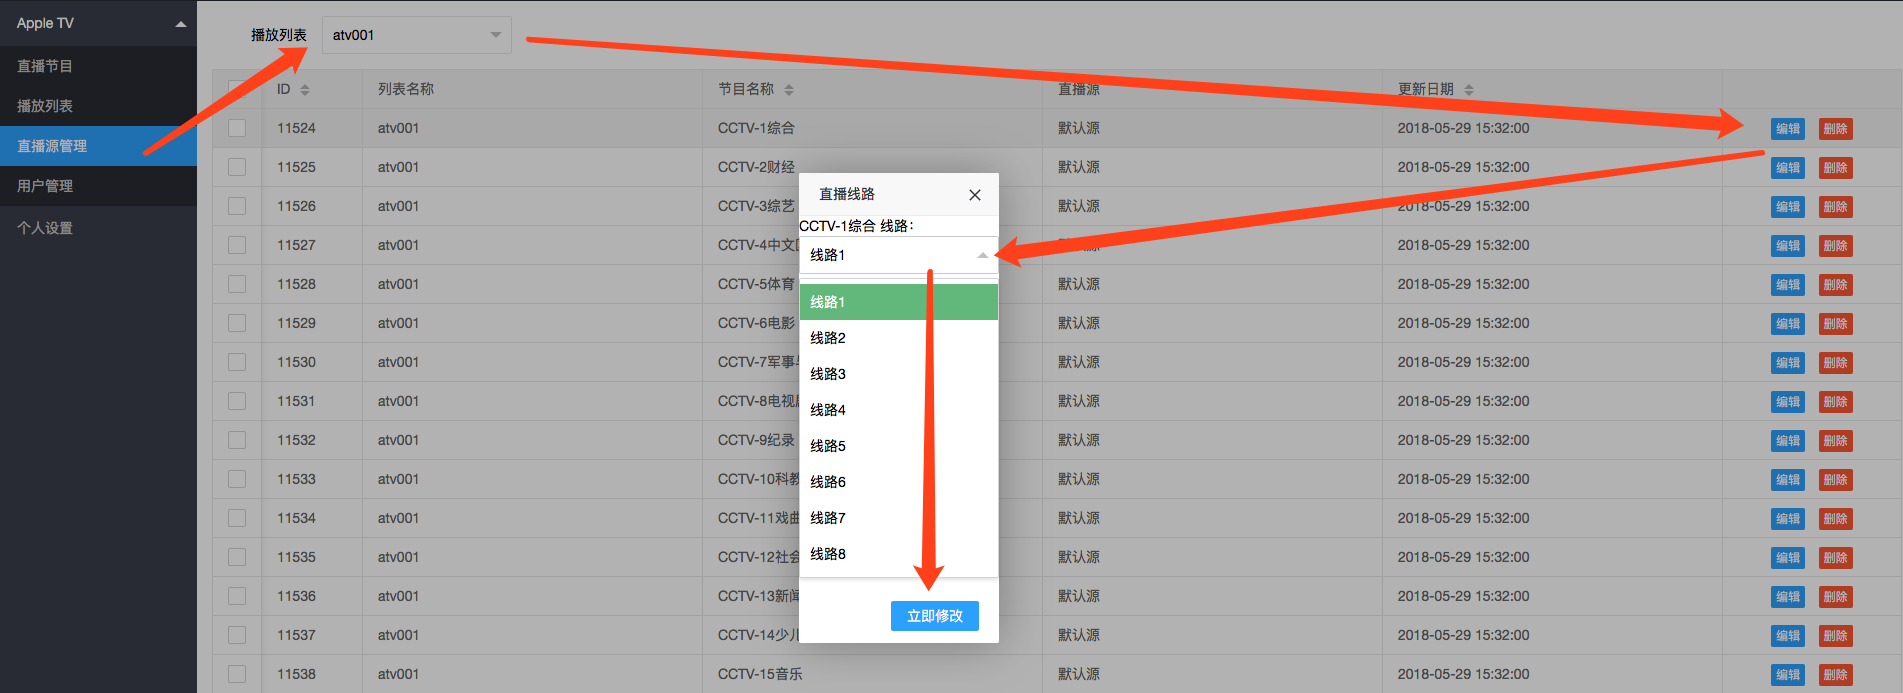Click sort arrows next to ID column
This screenshot has height=693, width=1903.
click(x=305, y=90)
